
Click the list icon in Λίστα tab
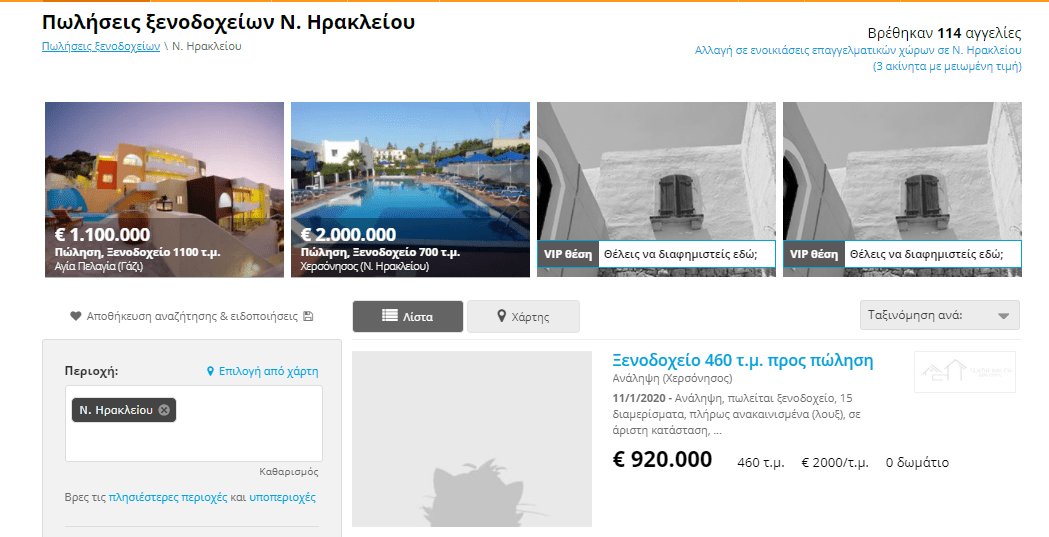click(390, 315)
